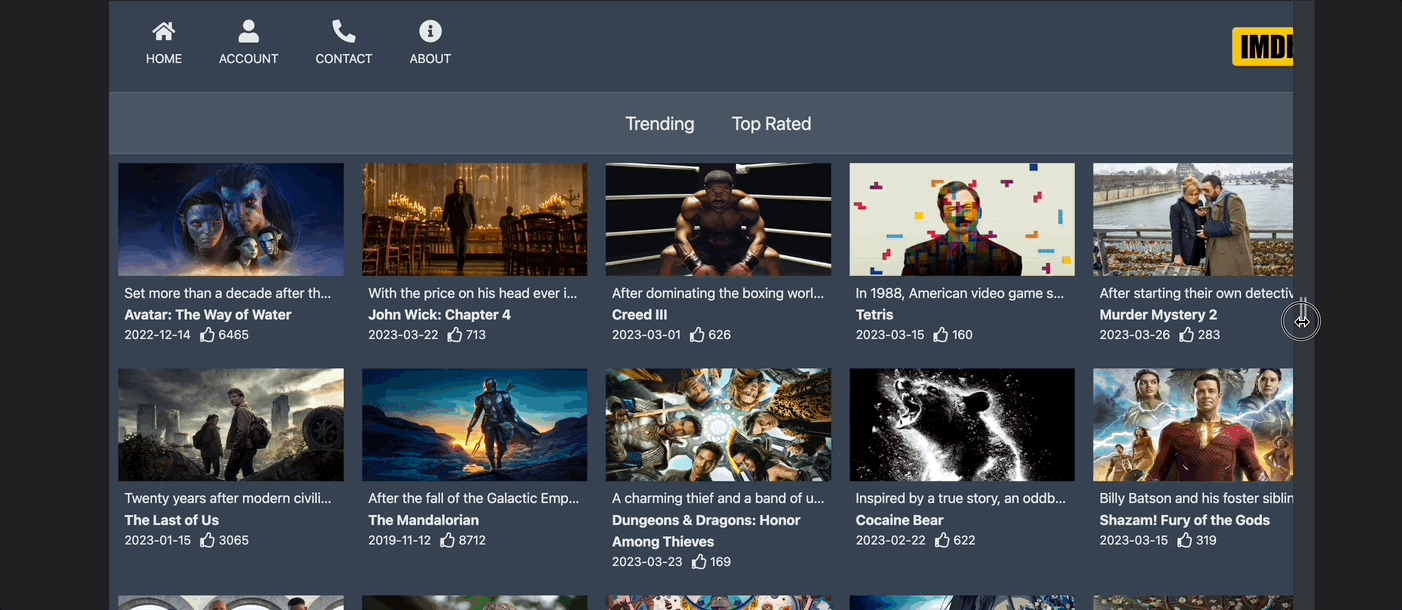1402x610 pixels.
Task: Select the Avatar movie poster thumbnail
Action: click(231, 220)
